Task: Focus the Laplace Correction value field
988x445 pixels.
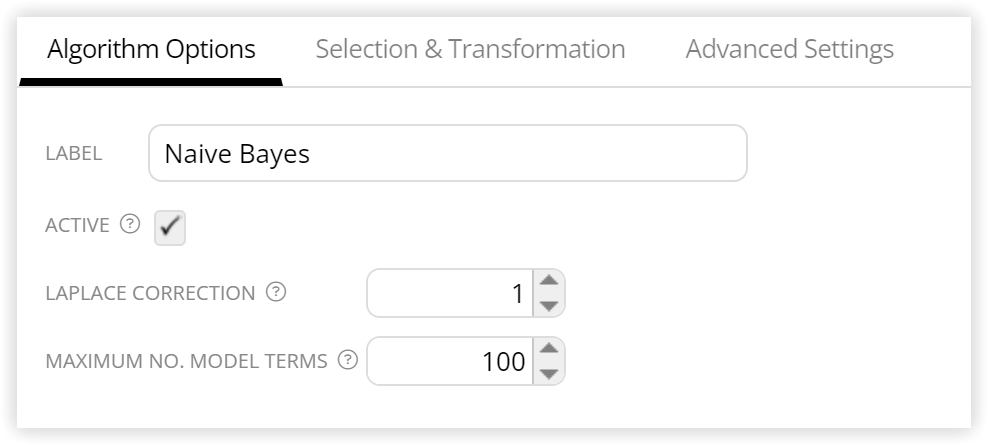Action: (x=451, y=293)
